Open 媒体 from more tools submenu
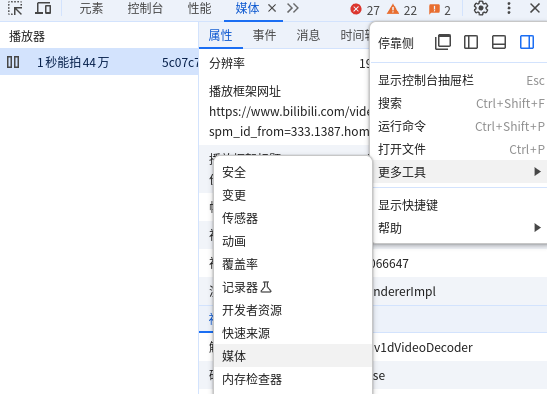Image resolution: width=547 pixels, height=394 pixels. tap(293, 356)
